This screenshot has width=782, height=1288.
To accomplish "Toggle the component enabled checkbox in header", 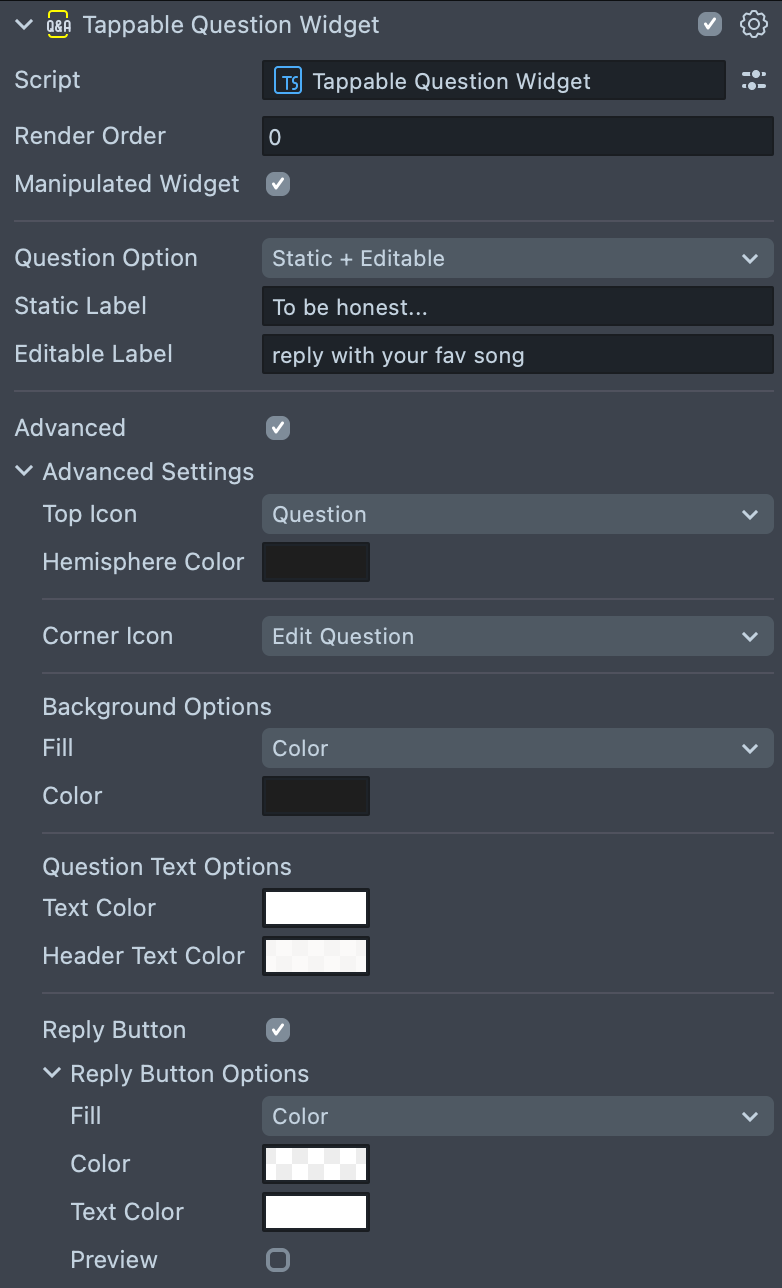I will pyautogui.click(x=710, y=24).
